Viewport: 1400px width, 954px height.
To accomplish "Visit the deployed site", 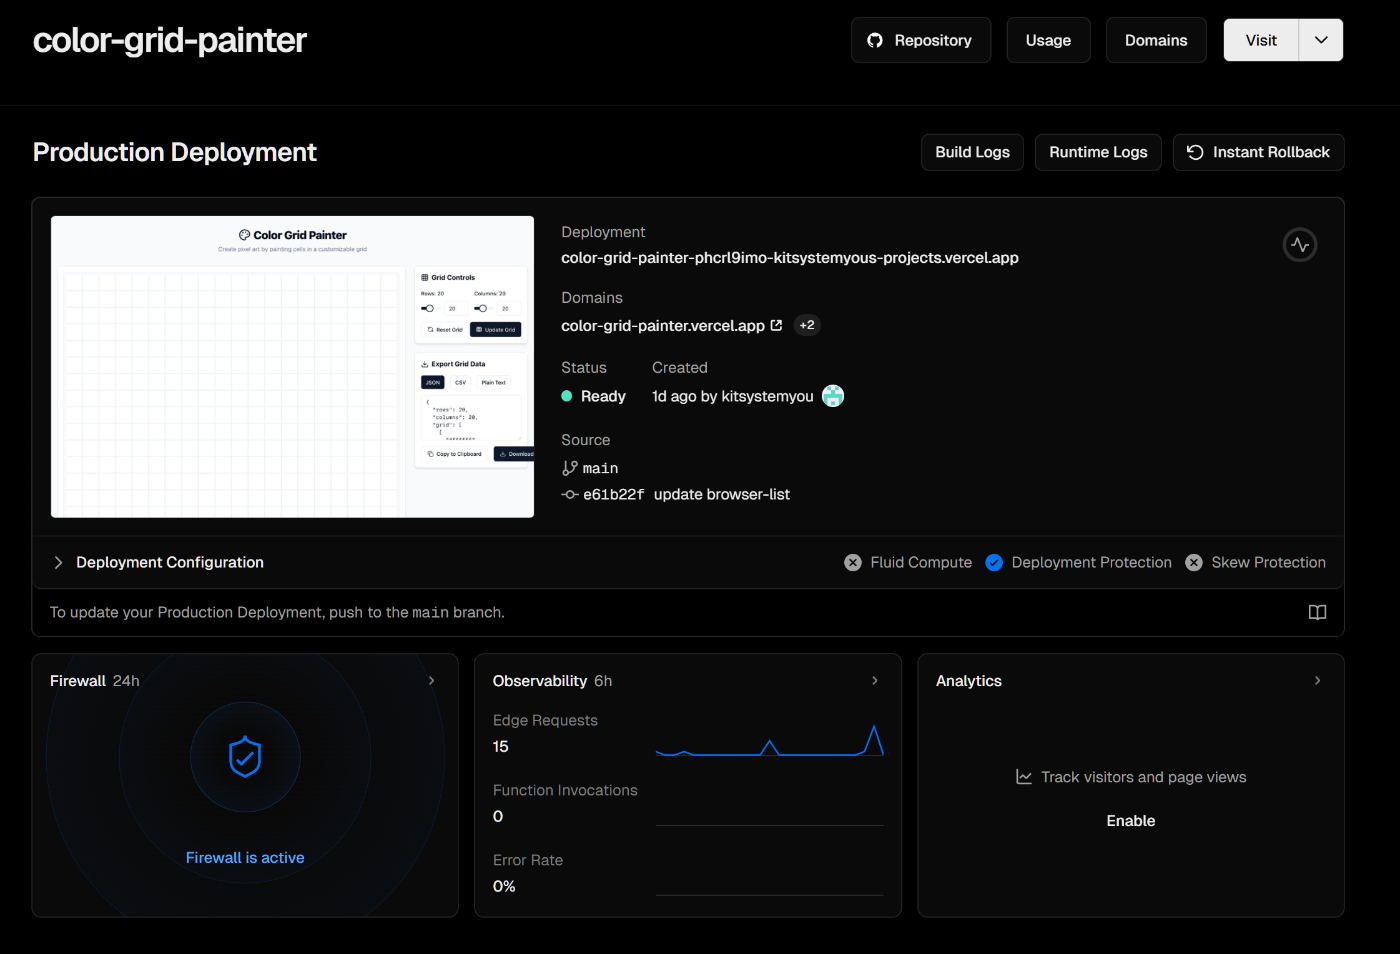I will coord(1261,40).
